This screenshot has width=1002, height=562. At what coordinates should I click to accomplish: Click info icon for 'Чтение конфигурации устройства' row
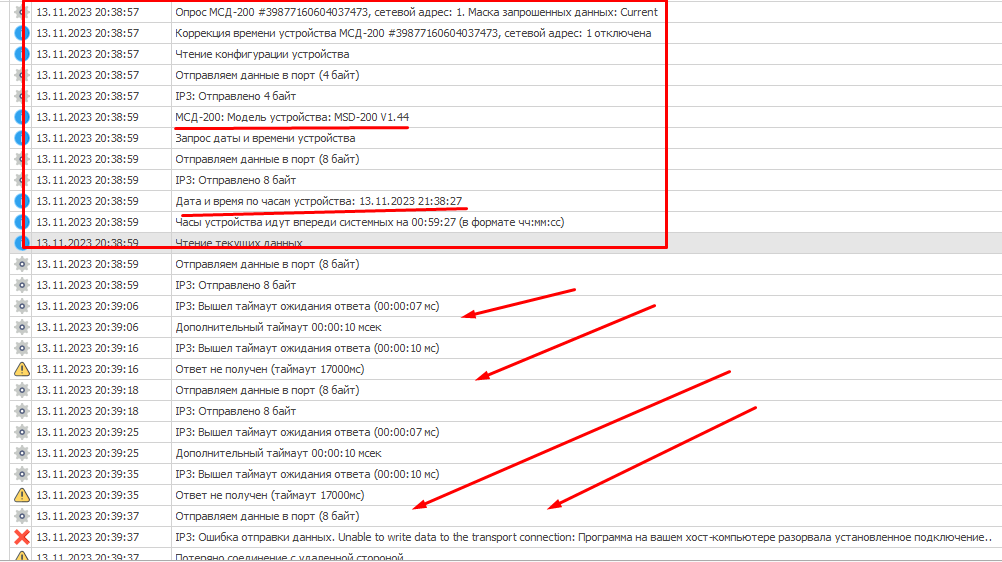(22, 54)
